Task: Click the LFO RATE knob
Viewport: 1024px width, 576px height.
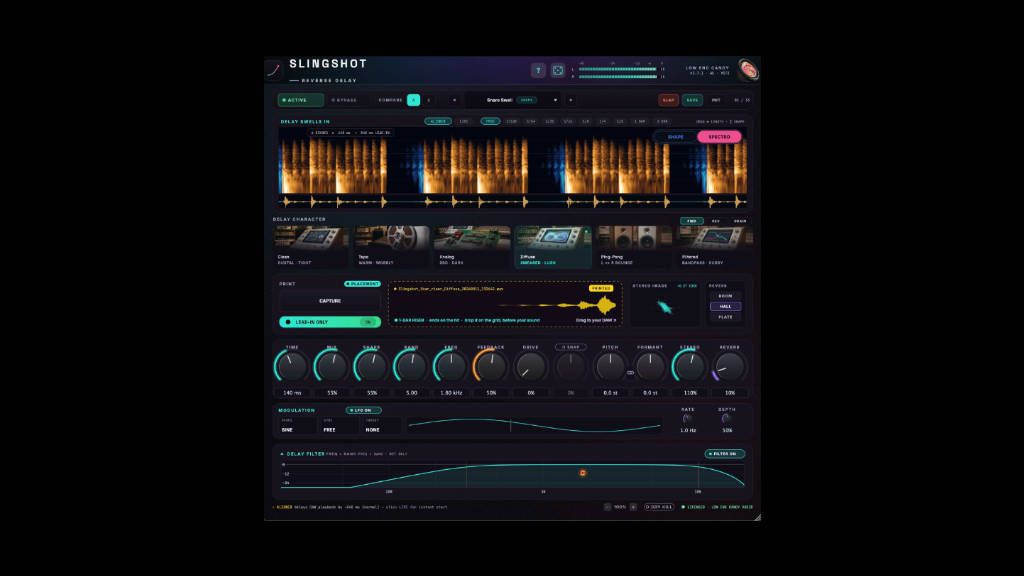Action: click(687, 419)
